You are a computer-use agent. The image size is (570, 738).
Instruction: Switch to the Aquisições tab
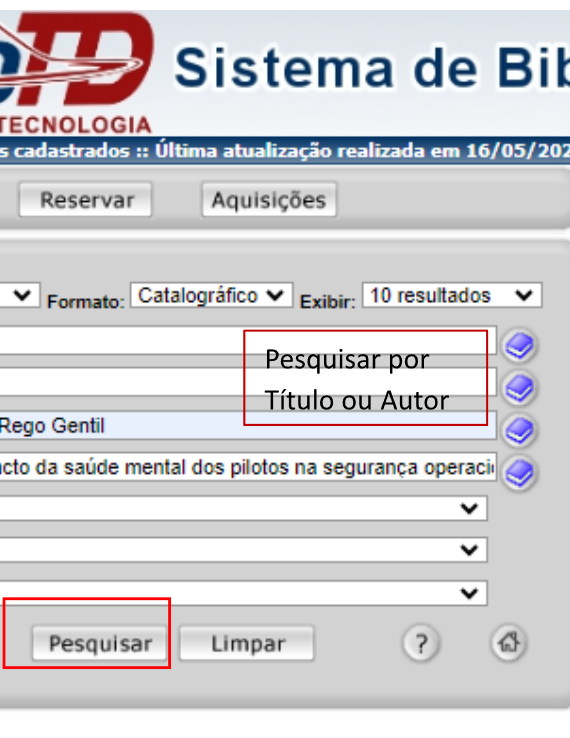coord(269,200)
